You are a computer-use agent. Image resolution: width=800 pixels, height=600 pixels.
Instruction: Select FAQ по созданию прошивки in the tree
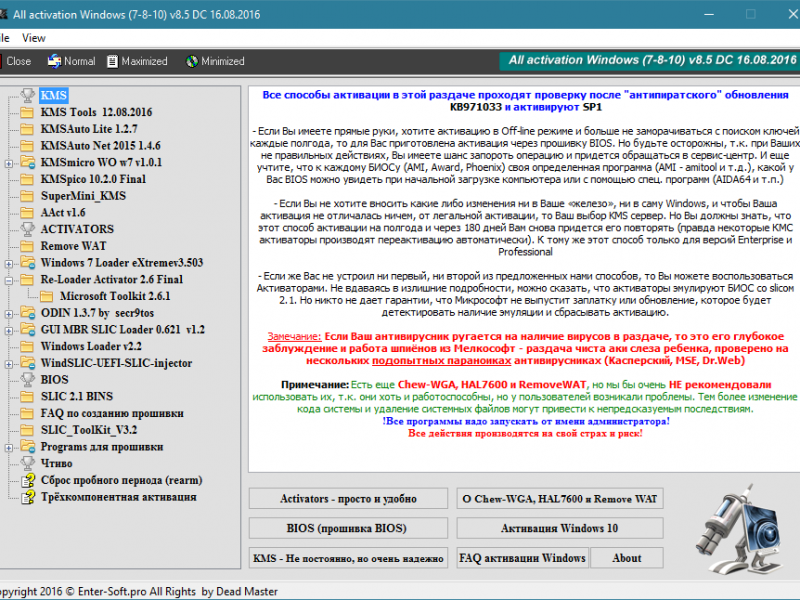pos(112,413)
